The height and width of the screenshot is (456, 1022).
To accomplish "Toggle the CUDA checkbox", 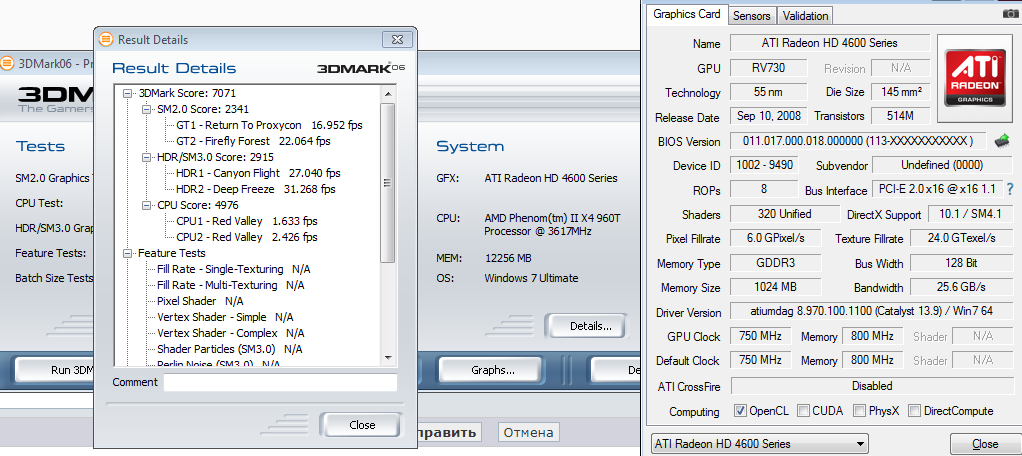I will pos(803,411).
